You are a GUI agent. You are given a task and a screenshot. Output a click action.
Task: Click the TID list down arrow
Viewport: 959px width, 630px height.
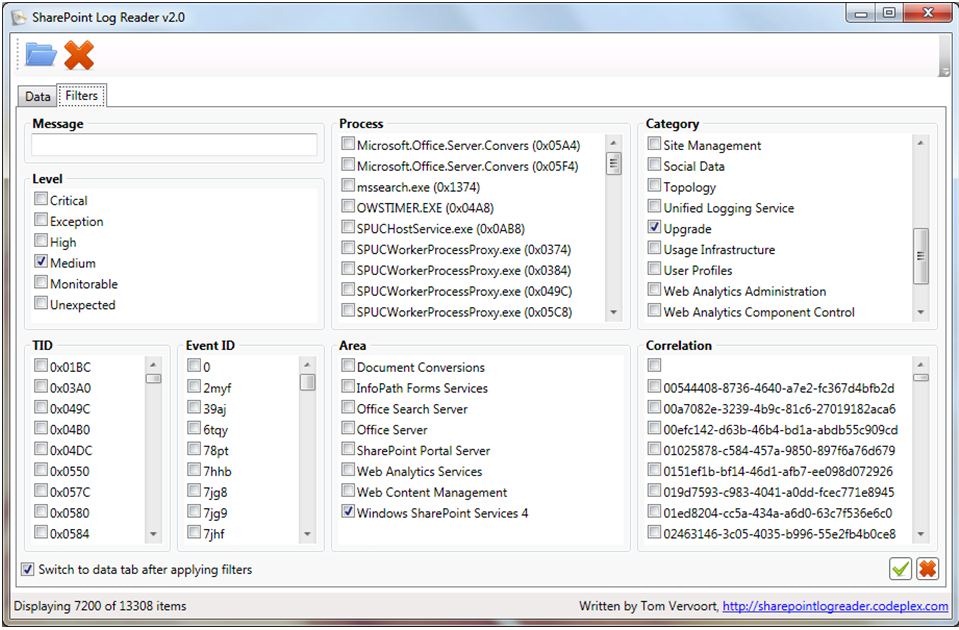click(x=154, y=534)
